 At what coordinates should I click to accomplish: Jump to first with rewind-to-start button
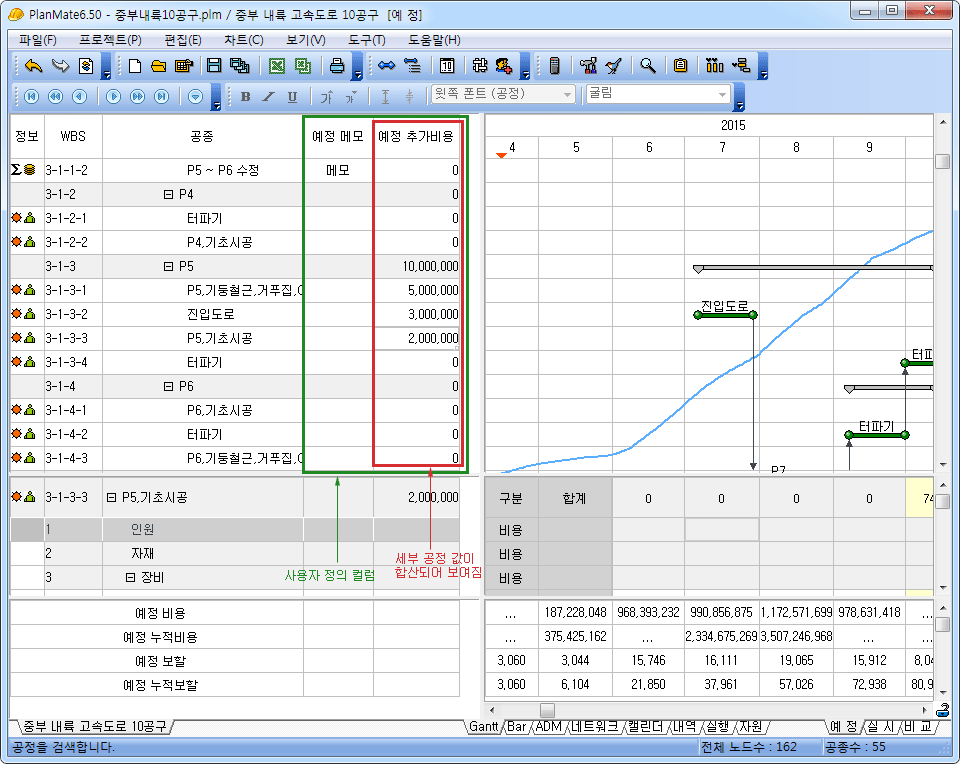click(x=31, y=96)
